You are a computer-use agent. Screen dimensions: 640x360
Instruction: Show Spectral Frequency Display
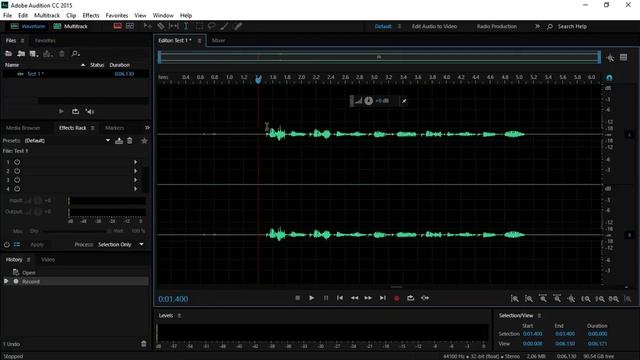(118, 26)
